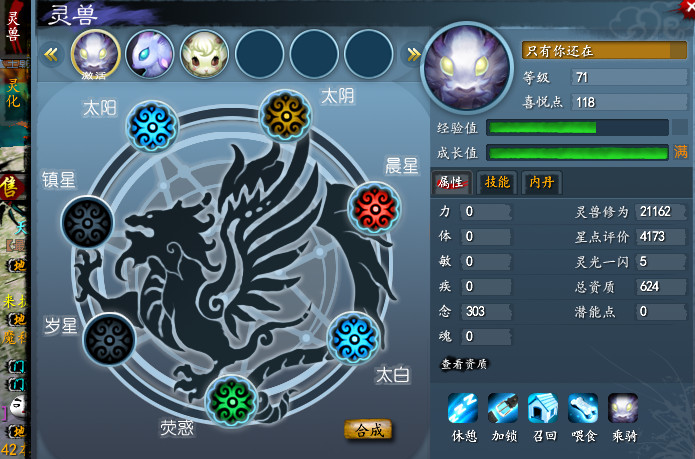Select the blue 太阳 star orb
The image size is (695, 459).
(x=152, y=127)
